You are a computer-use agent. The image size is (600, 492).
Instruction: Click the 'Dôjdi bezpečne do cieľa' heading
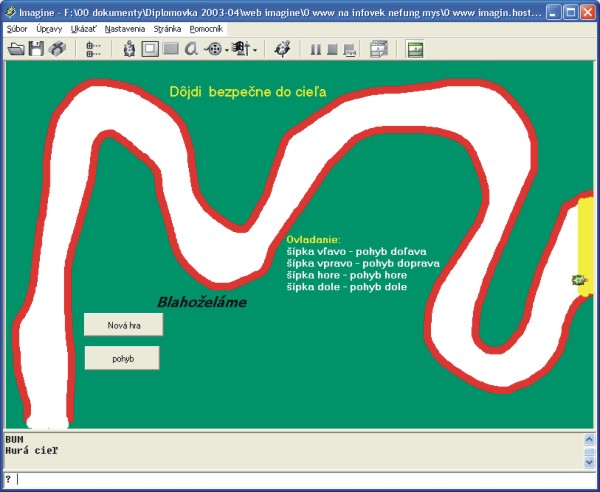248,92
